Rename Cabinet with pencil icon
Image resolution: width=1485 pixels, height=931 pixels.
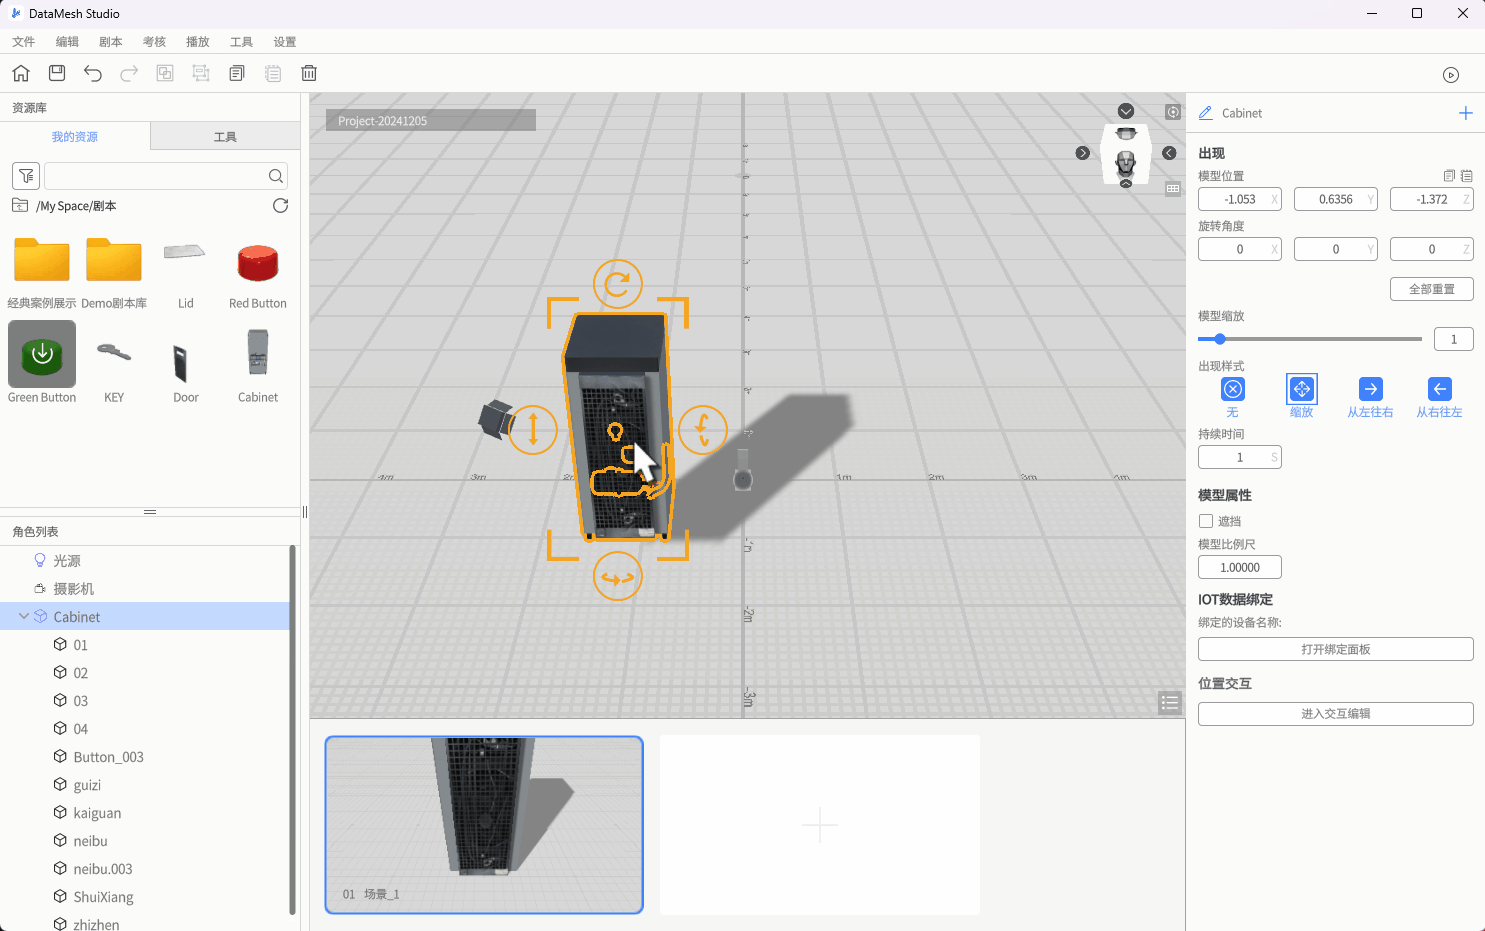click(1205, 113)
